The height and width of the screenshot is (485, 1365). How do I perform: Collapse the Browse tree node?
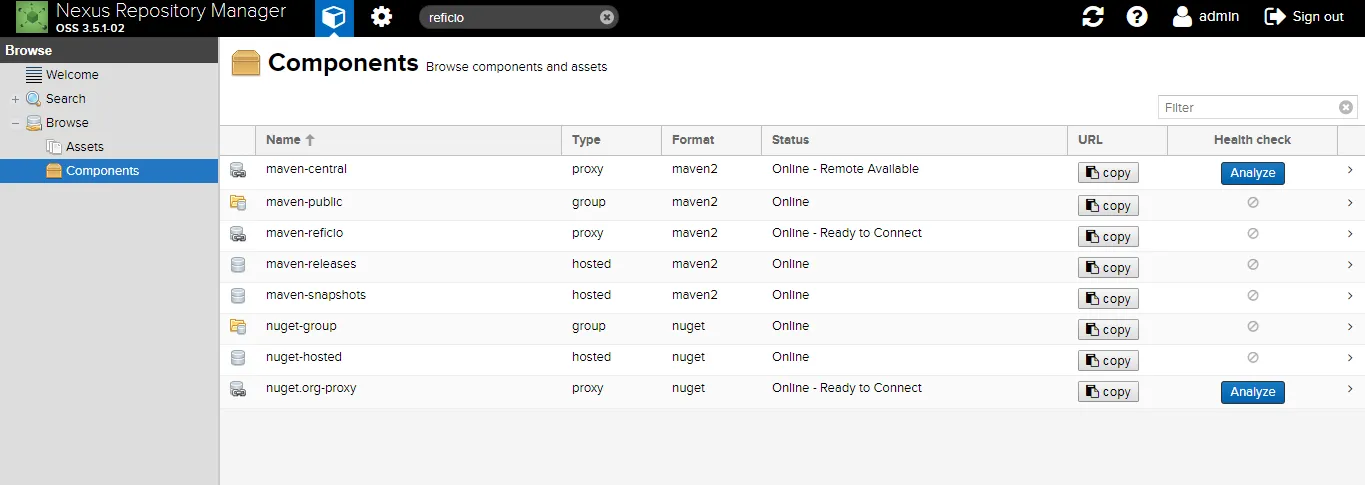tap(15, 123)
